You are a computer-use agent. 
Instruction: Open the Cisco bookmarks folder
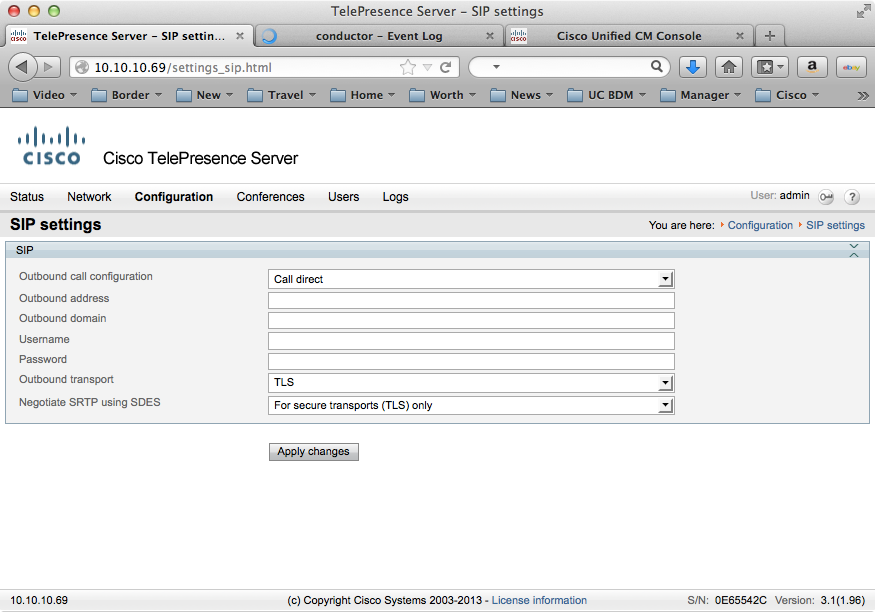point(787,95)
